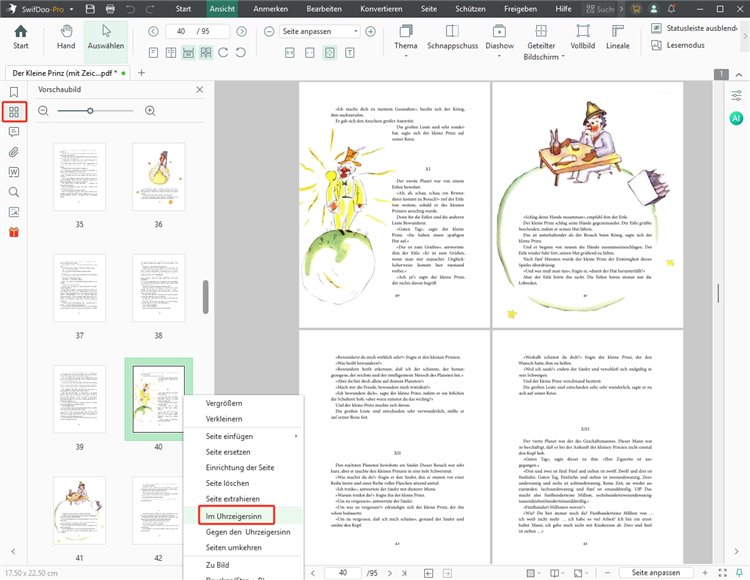Switch to the Schützen tab
The image size is (750, 580).
coord(470,9)
